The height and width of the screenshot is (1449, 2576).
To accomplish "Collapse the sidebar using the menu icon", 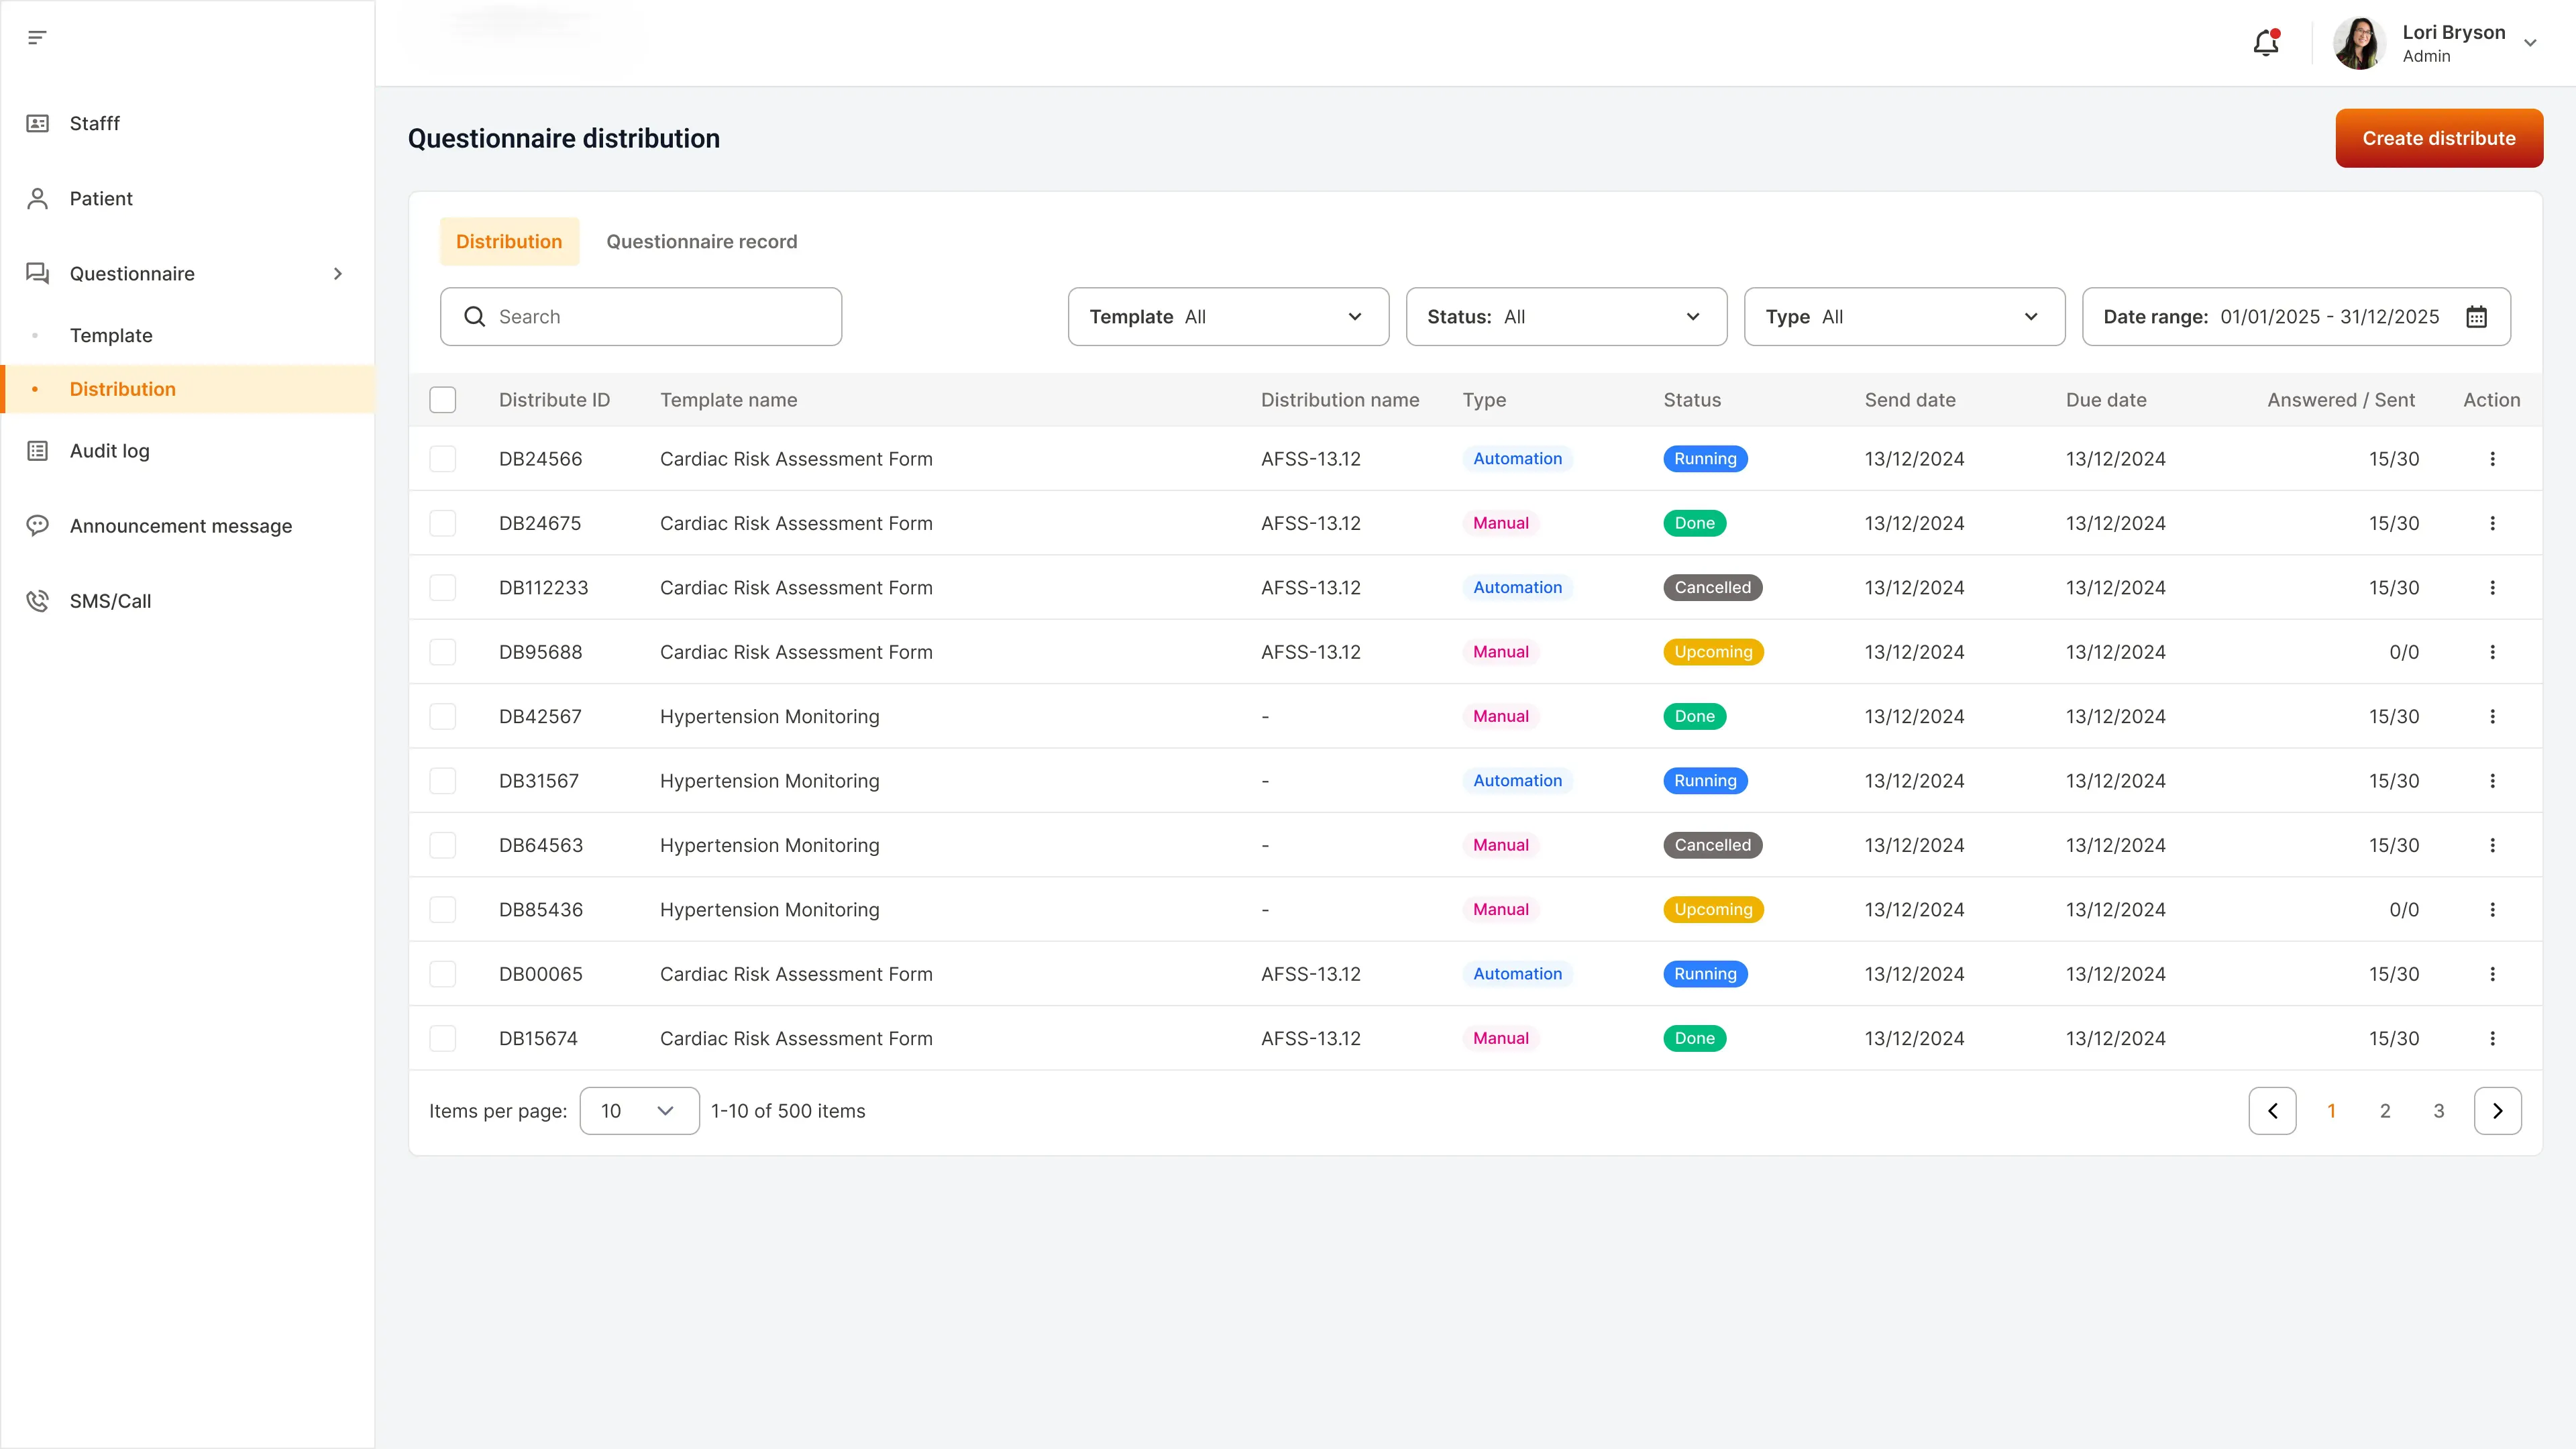I will point(37,38).
